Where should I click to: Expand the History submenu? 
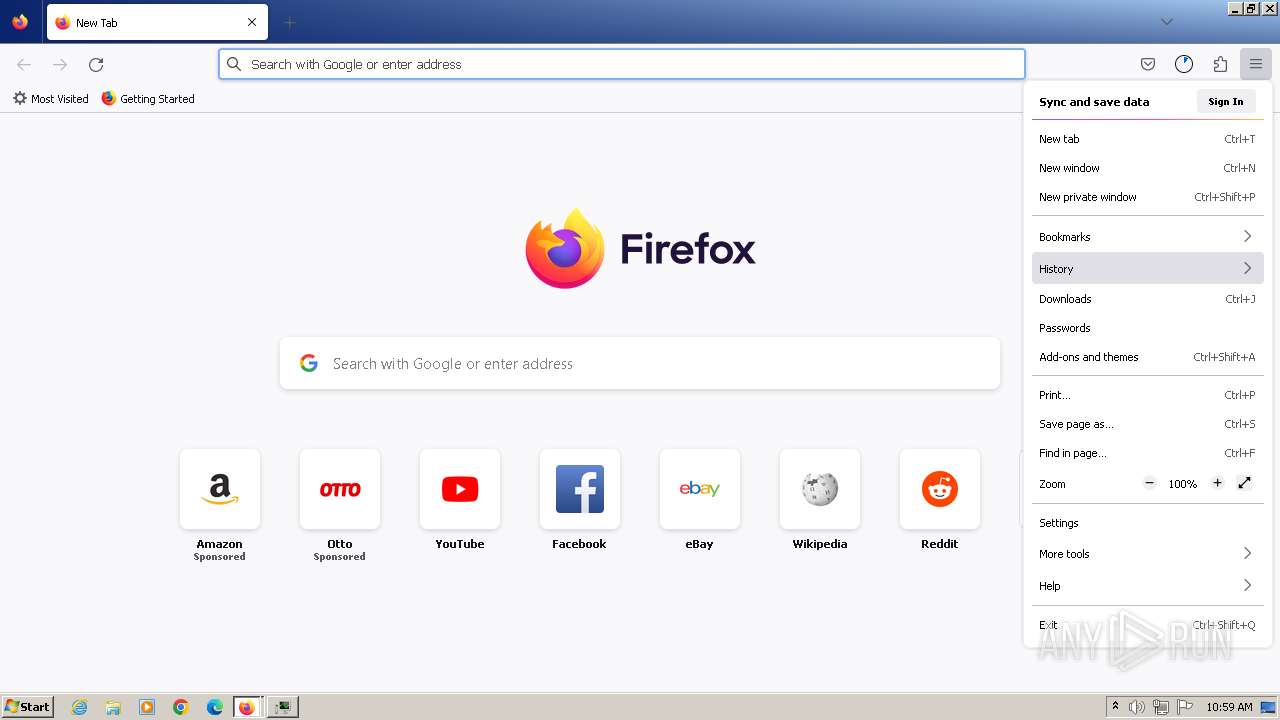1148,268
